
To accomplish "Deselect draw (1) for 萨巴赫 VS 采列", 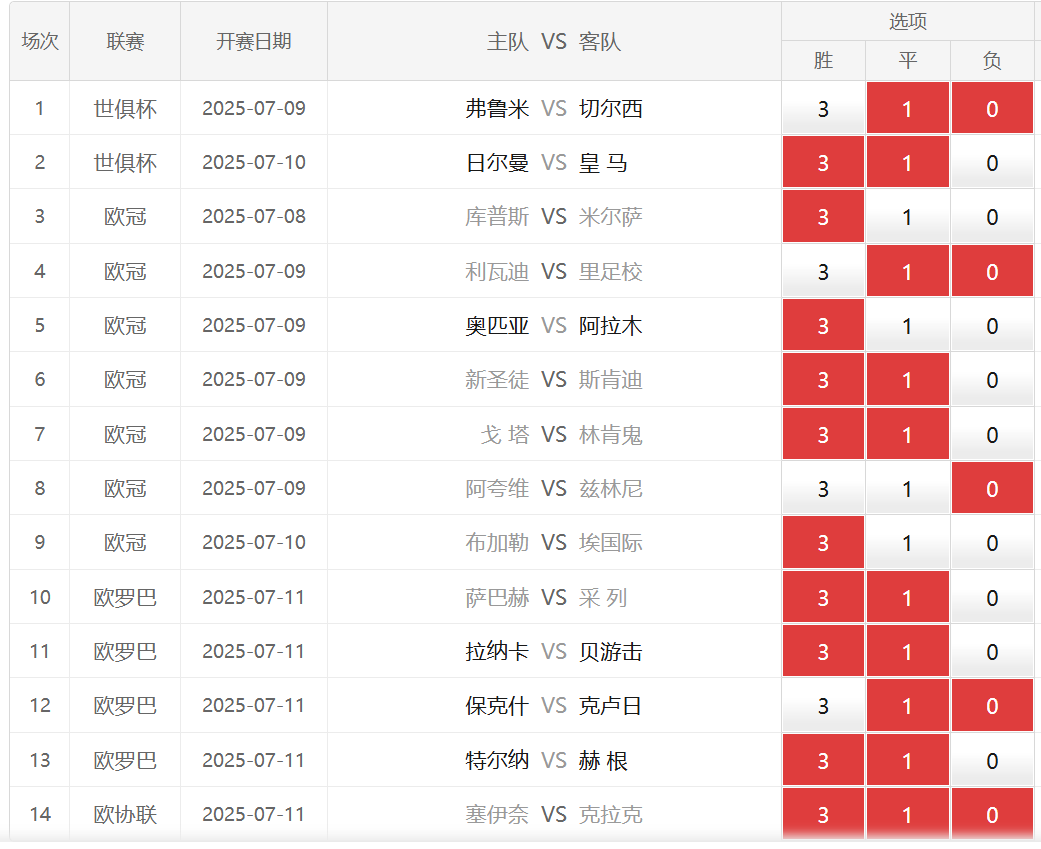I will [x=908, y=597].
